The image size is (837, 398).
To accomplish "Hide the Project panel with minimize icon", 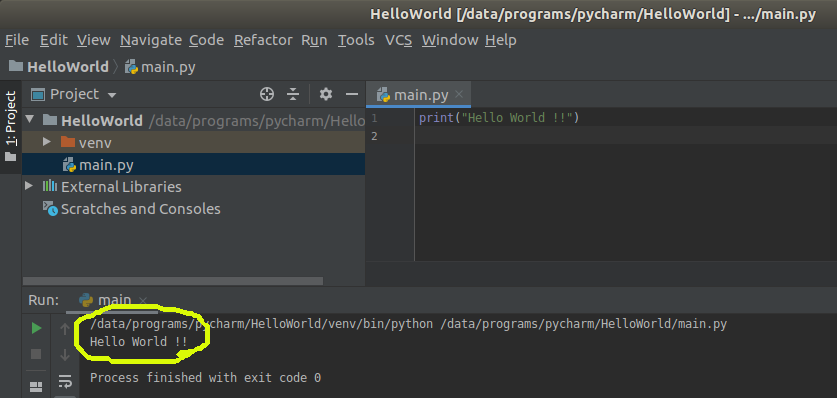I will tap(351, 94).
